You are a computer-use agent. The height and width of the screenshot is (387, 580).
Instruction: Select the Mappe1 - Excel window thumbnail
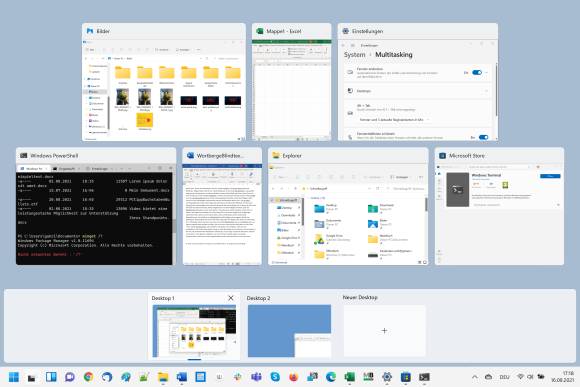(x=291, y=82)
